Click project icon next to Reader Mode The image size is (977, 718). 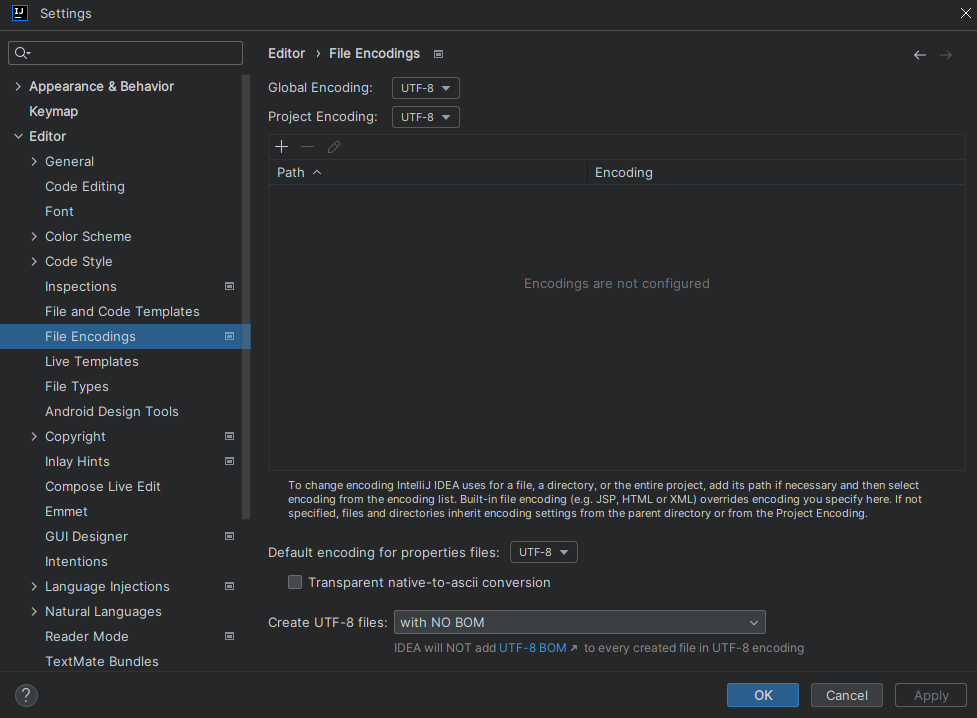(229, 636)
